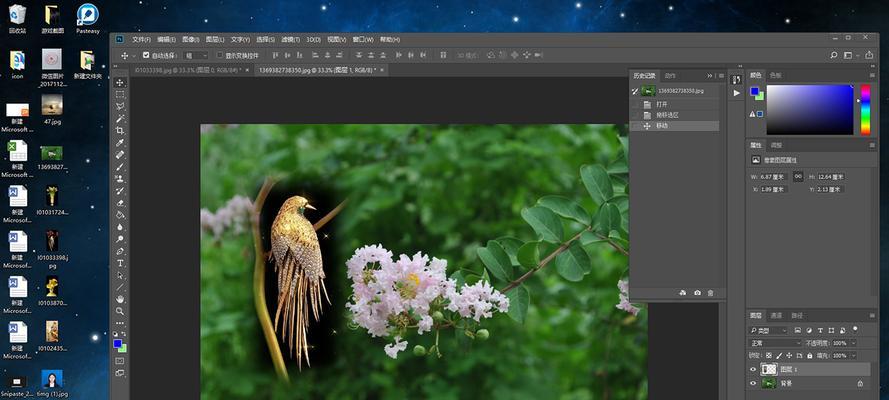Screen dimensions: 889x400
Task: Open the auto-select target dropdown
Action: click(x=197, y=56)
